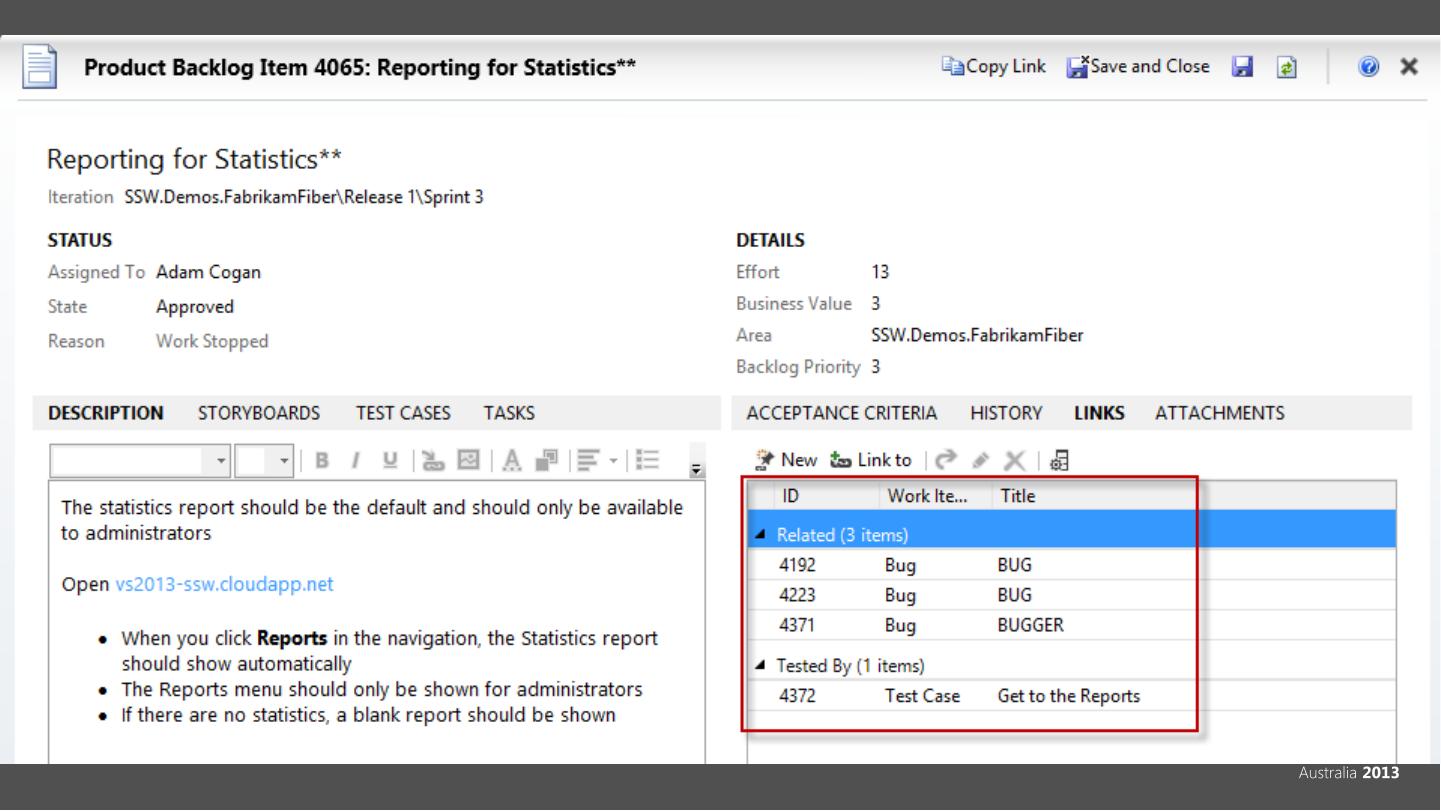Image resolution: width=1441 pixels, height=811 pixels.
Task: Open the History tab
Action: (x=1006, y=413)
